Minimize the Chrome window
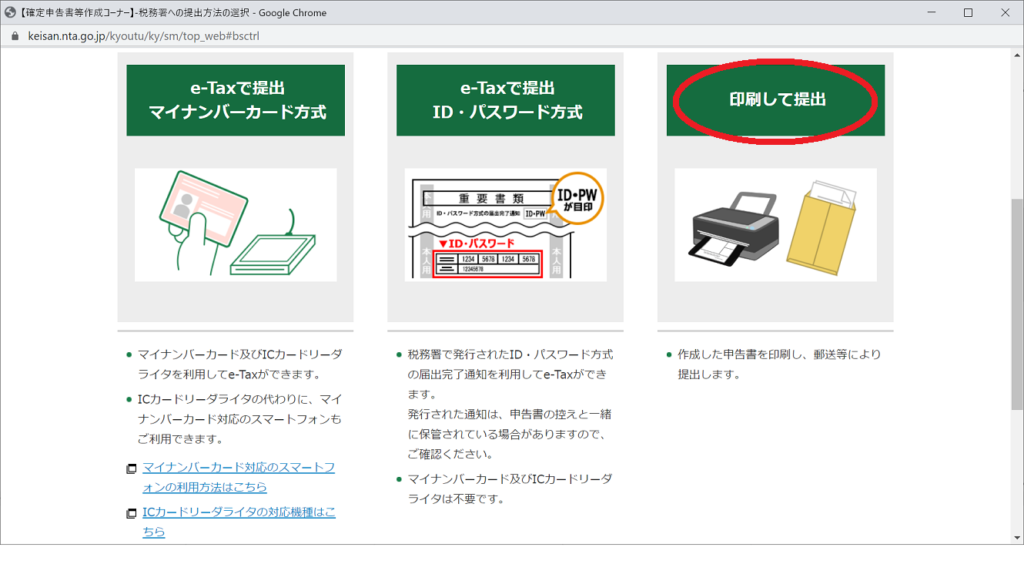Screen dimensions: 1024x581 tap(932, 12)
